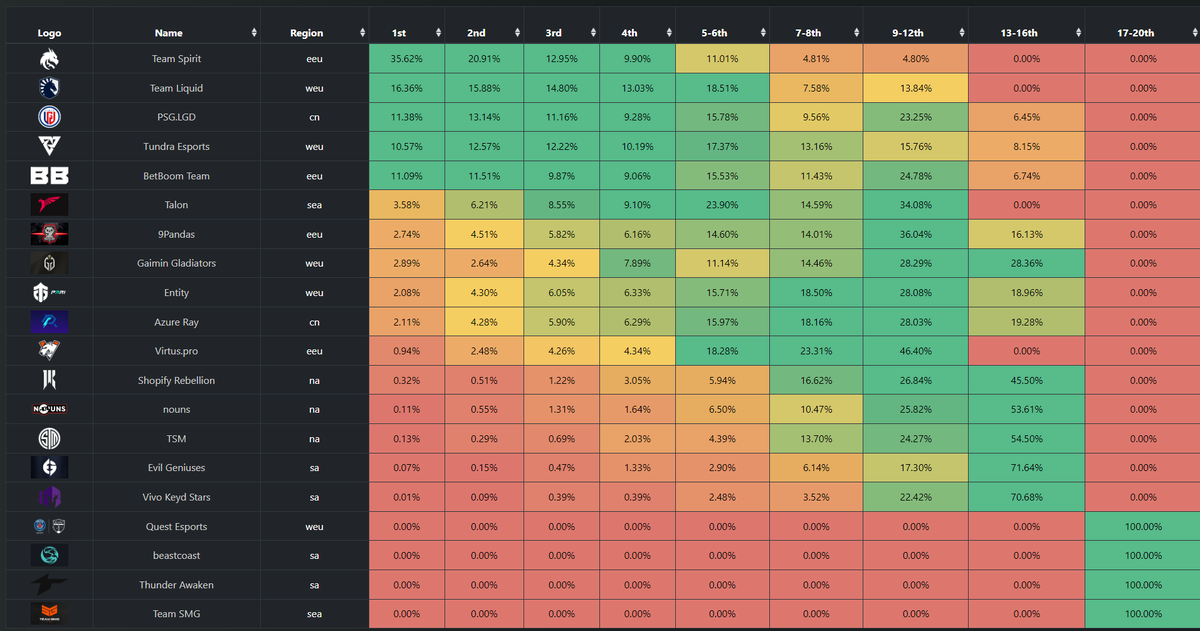Viewport: 1200px width, 631px height.
Task: Click the BetBoom Team BB logo
Action: pos(49,176)
